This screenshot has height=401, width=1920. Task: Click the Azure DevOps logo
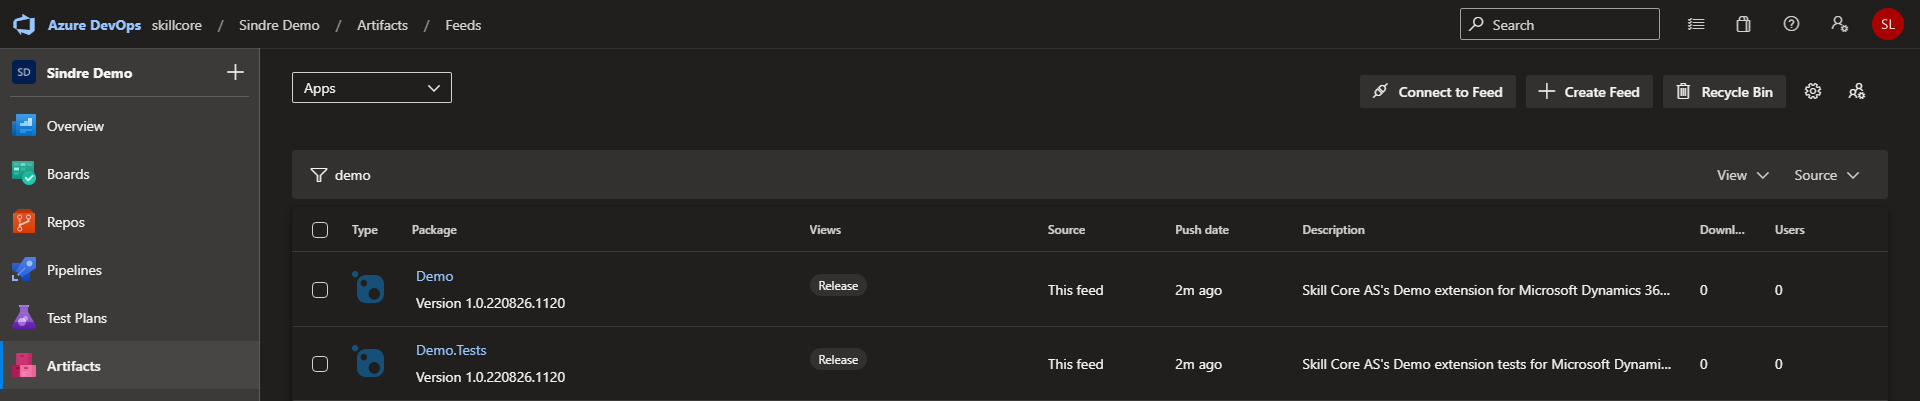pos(24,25)
